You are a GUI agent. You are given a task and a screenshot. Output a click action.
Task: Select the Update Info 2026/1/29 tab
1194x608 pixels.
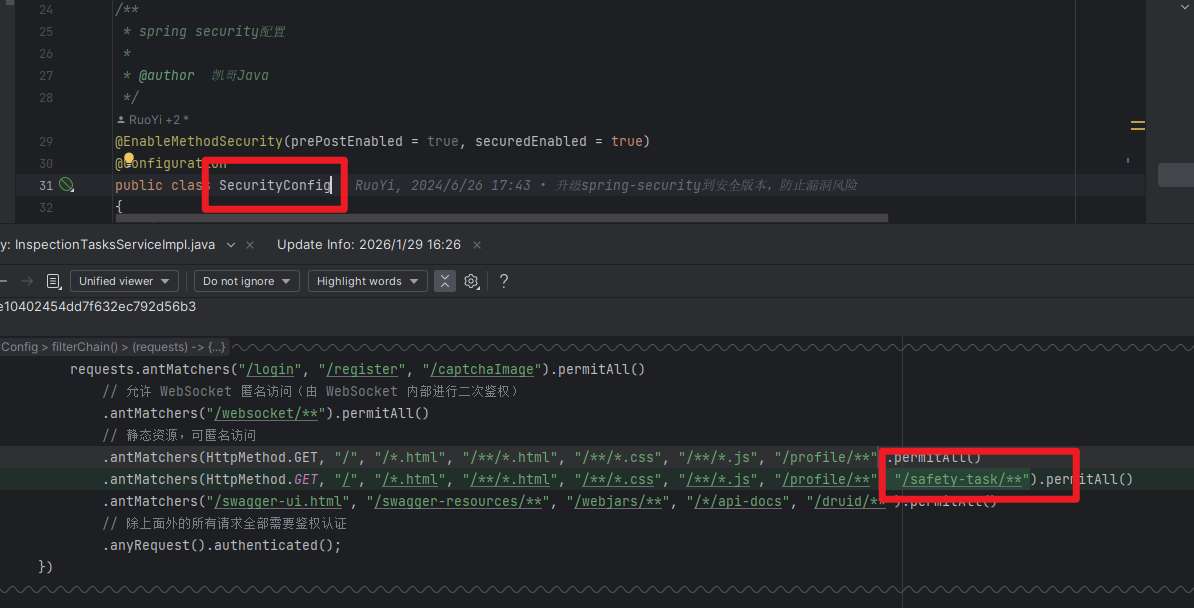(368, 245)
